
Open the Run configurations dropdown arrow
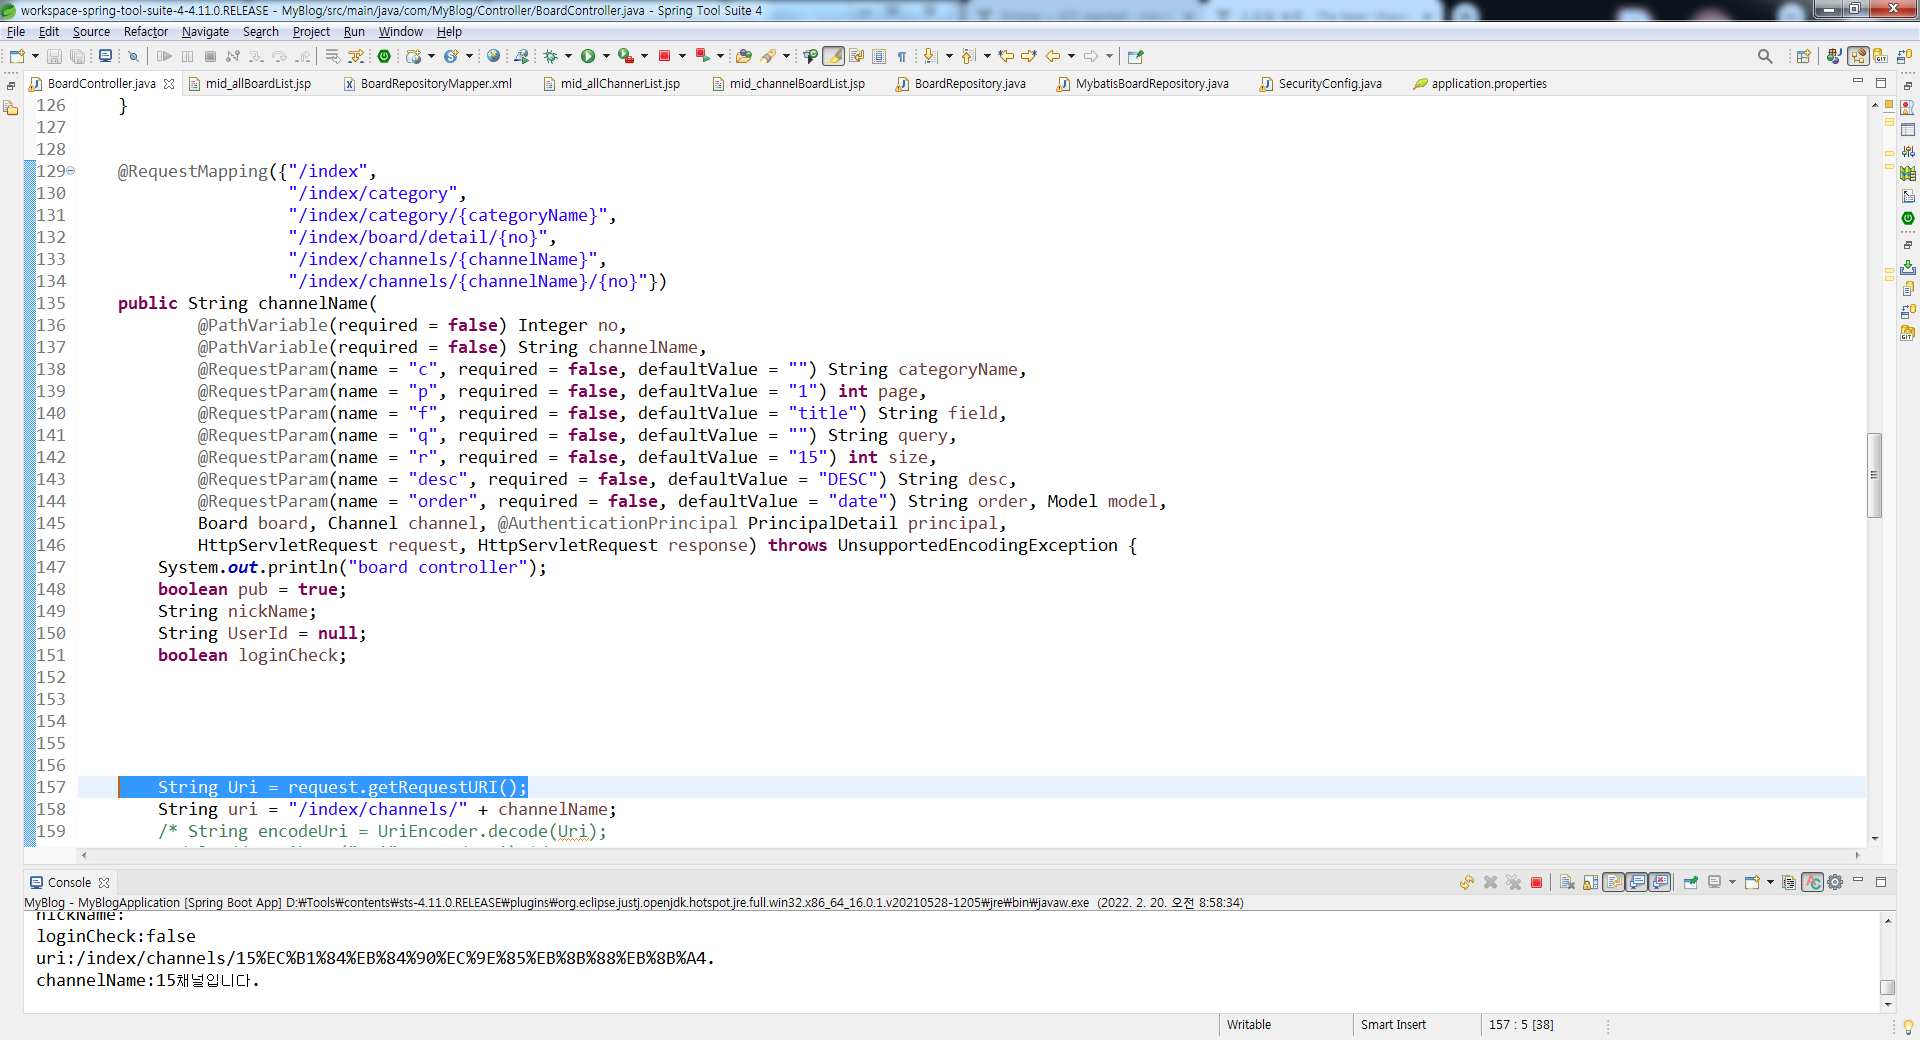click(x=606, y=56)
